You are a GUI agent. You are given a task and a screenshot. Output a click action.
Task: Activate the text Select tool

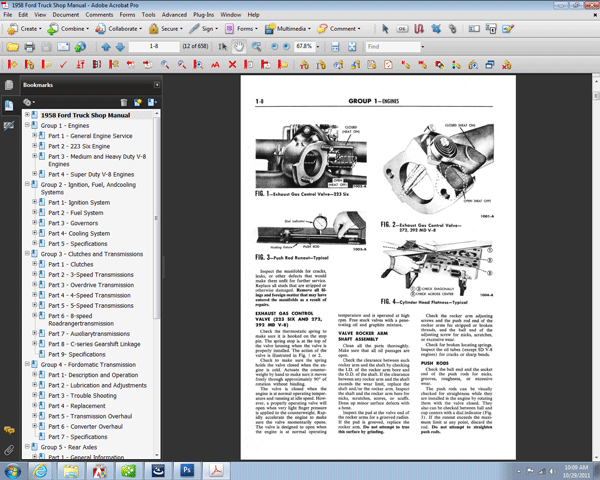[x=222, y=47]
